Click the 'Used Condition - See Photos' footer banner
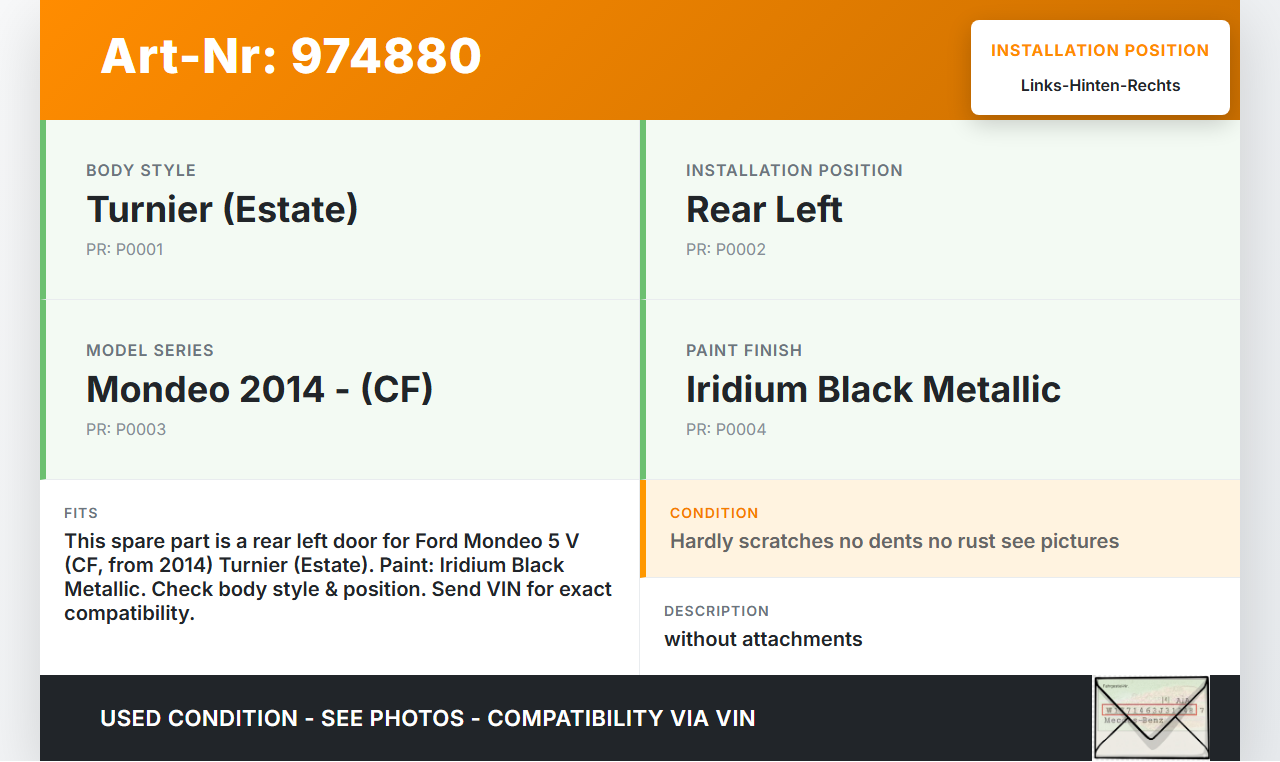This screenshot has width=1280, height=762. point(428,718)
